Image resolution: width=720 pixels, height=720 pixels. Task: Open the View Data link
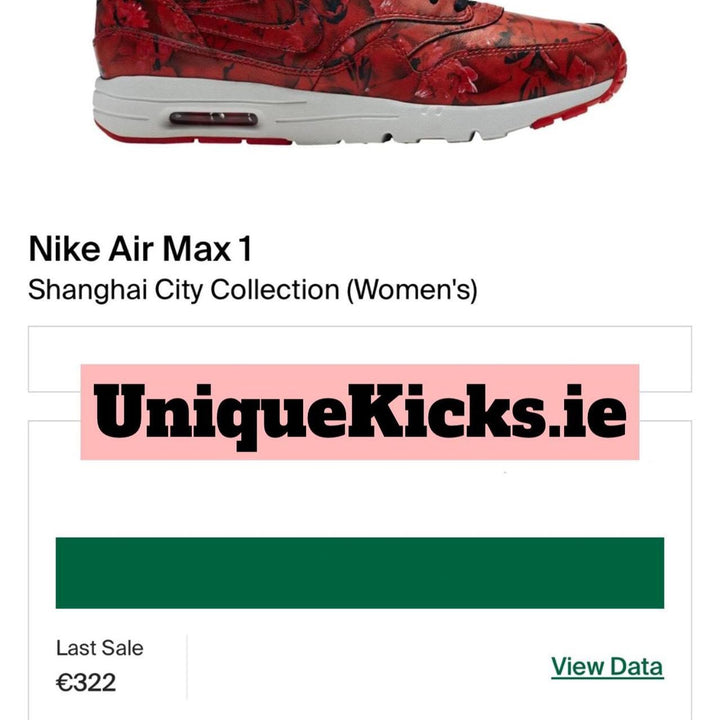[607, 666]
